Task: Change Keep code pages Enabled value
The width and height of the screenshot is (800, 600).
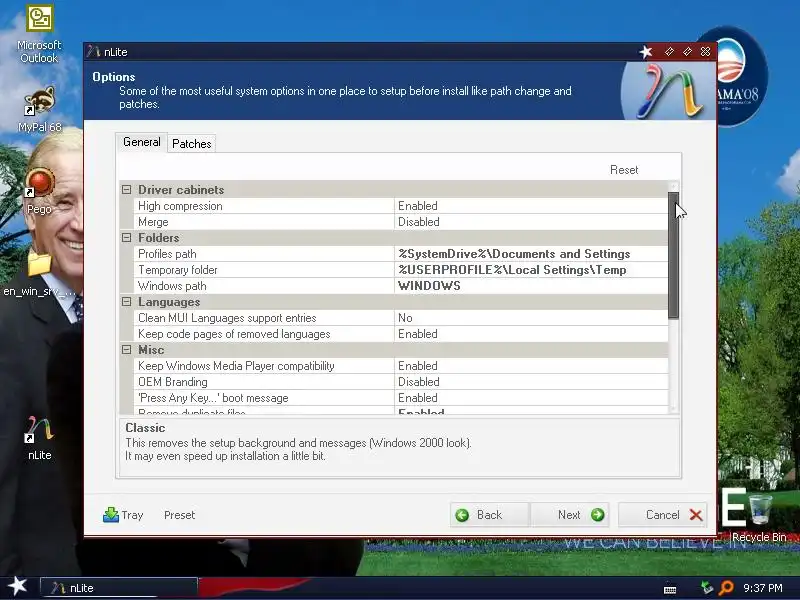Action: (x=531, y=334)
